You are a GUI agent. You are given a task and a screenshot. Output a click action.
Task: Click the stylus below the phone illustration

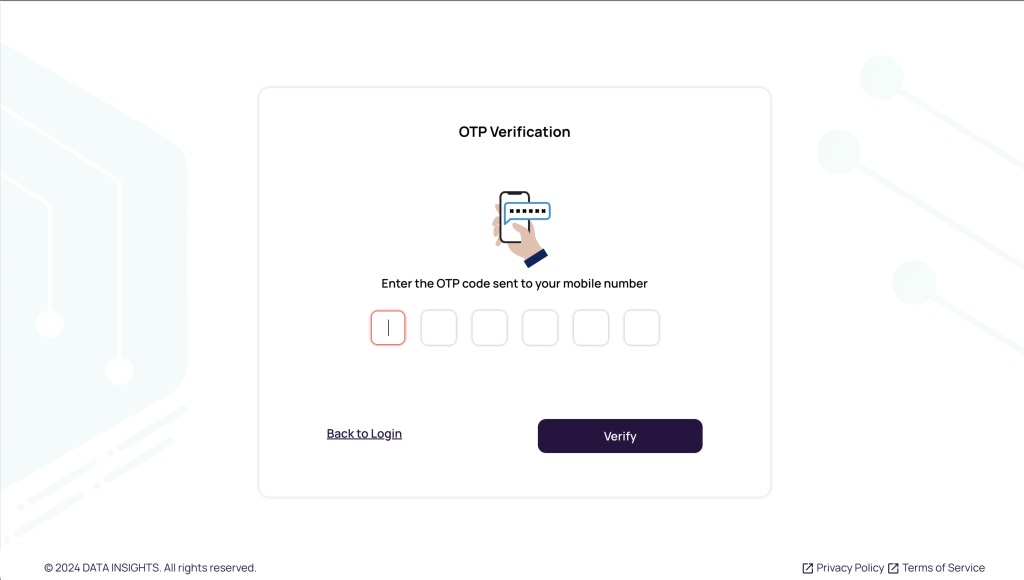pyautogui.click(x=533, y=255)
